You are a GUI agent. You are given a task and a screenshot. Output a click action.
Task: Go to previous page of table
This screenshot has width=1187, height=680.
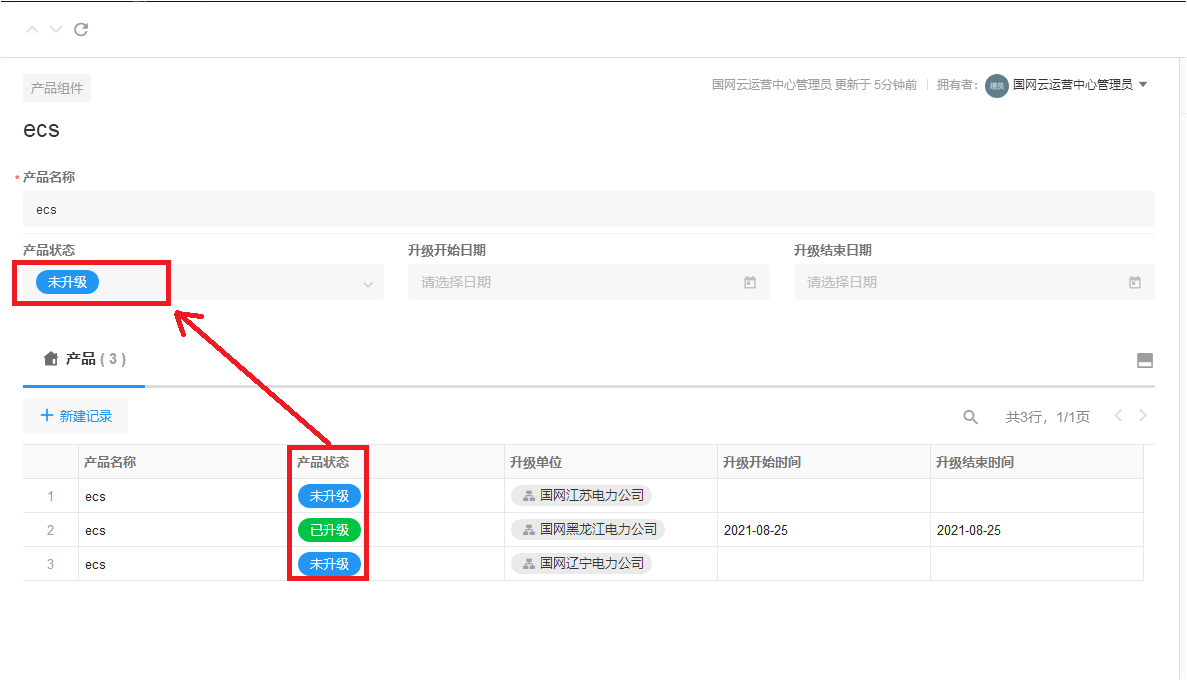pos(1119,416)
